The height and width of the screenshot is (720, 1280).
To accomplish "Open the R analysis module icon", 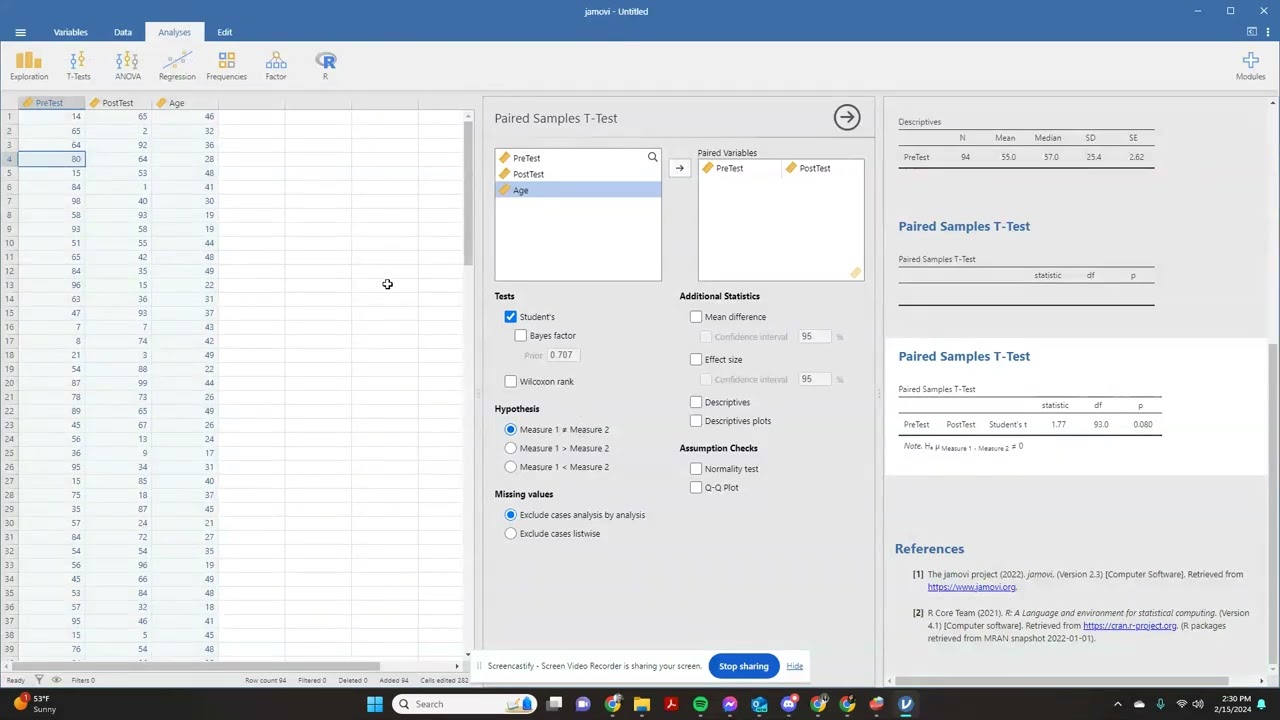I will [x=325, y=66].
